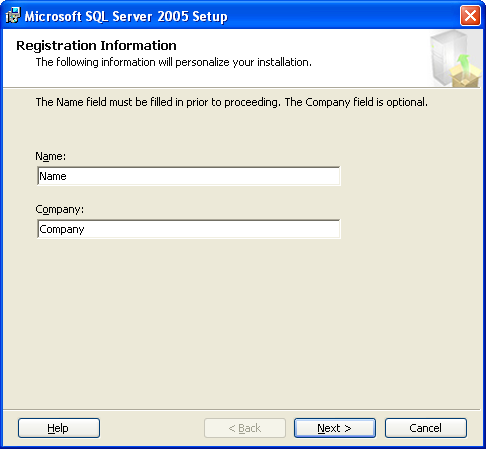The width and height of the screenshot is (486, 449).
Task: Close the SQL Server 2005 Setup window
Action: coord(470,15)
